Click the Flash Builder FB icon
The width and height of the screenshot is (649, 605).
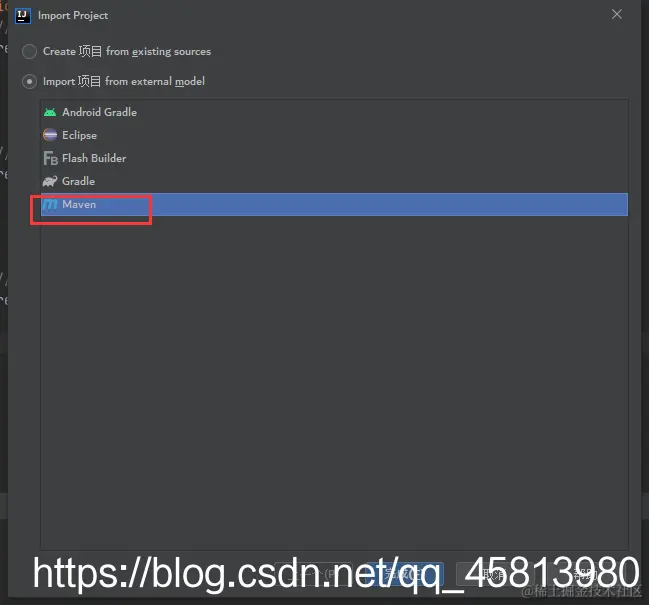tap(50, 158)
